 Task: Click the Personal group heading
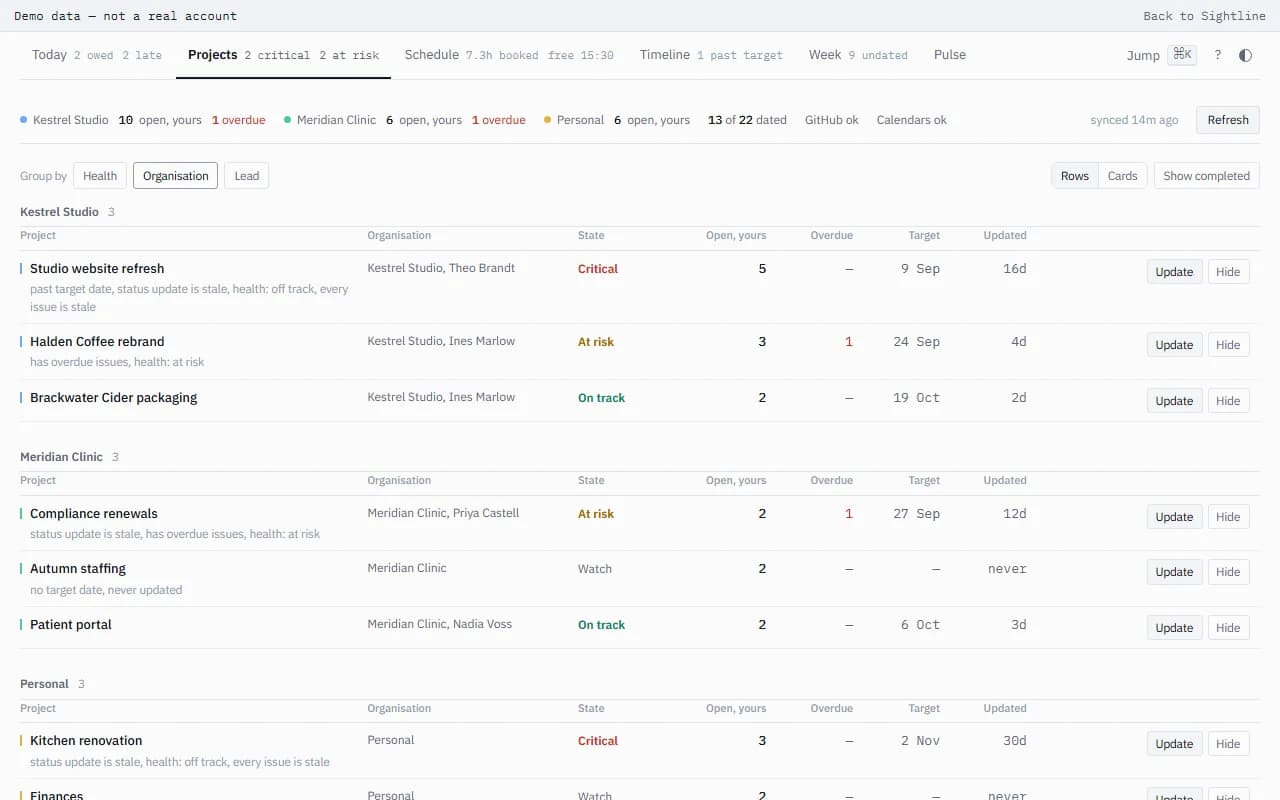[44, 684]
